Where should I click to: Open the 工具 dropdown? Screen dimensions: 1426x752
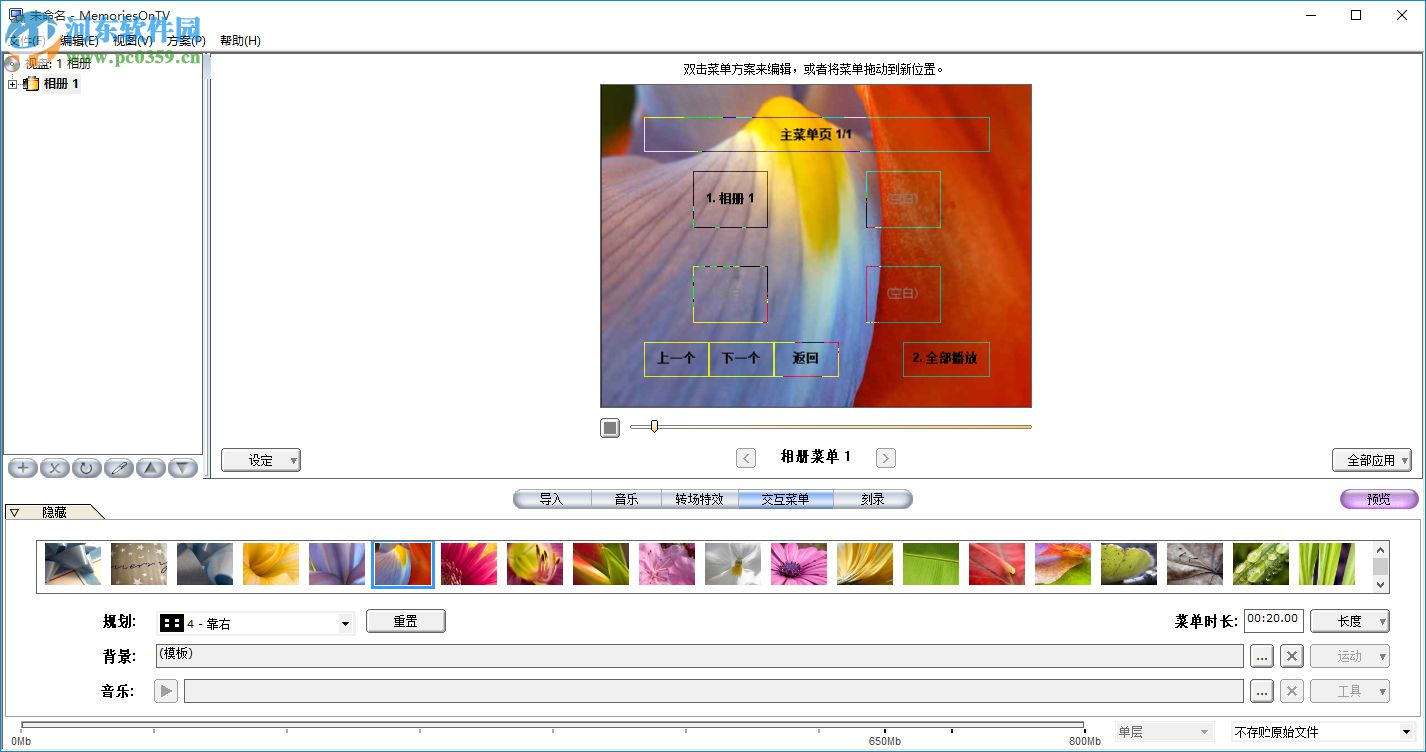1350,691
